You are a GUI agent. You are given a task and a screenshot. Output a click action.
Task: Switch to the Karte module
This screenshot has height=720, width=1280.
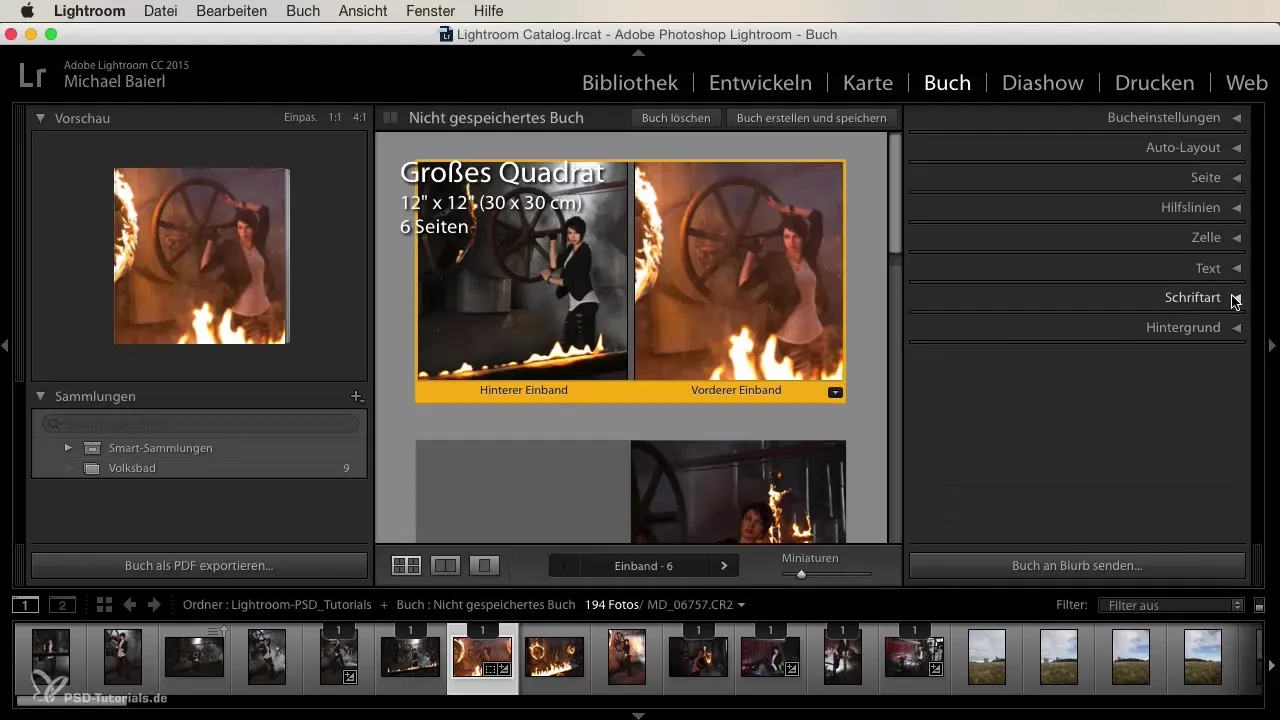pos(868,83)
